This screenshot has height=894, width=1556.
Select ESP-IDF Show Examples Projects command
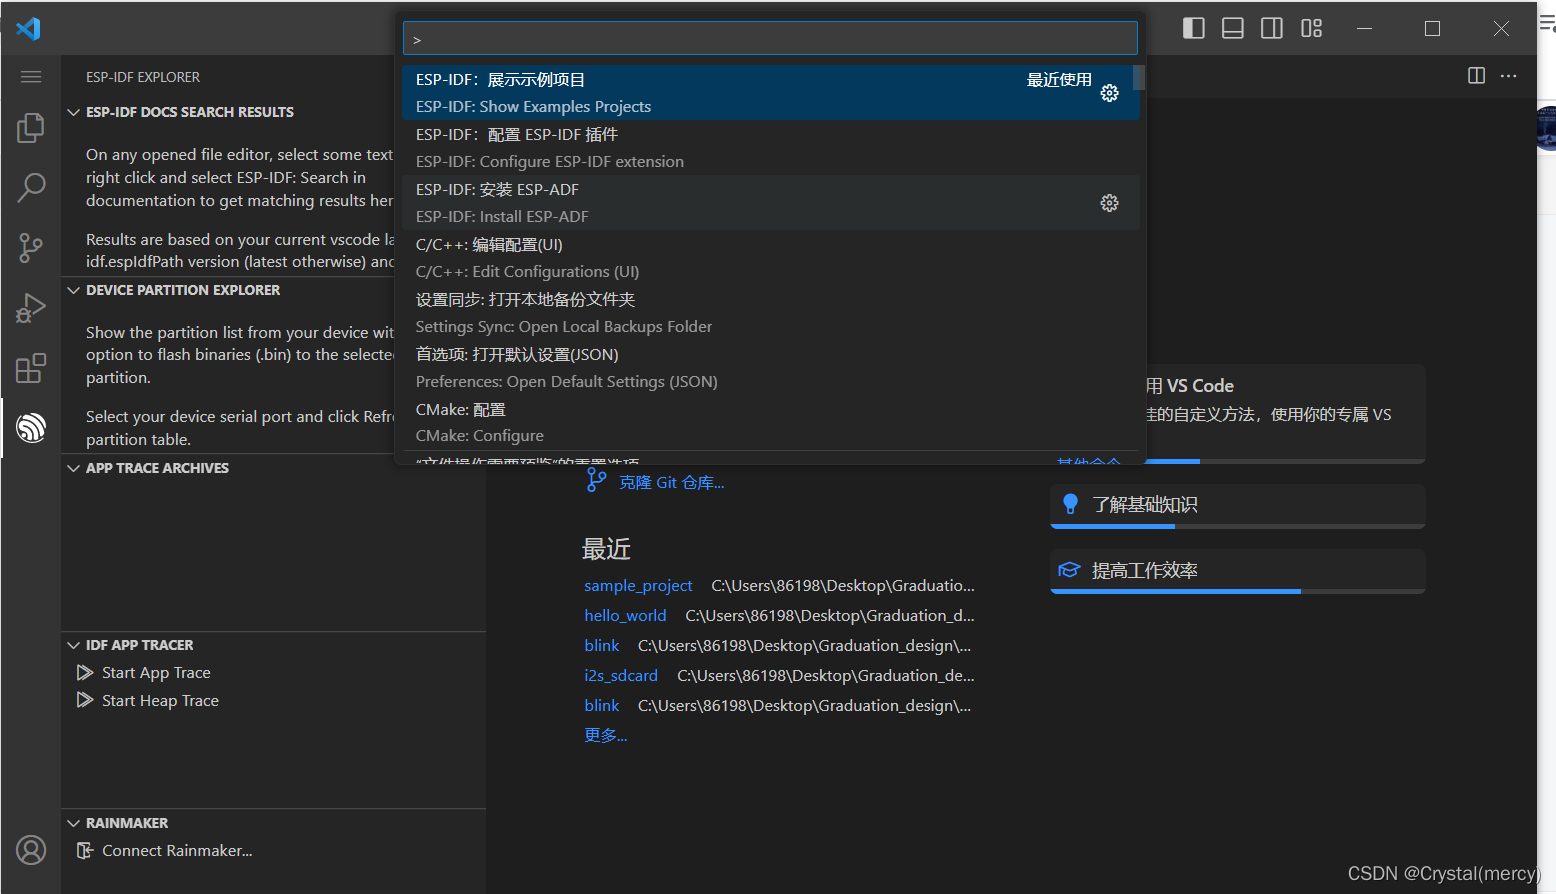tap(770, 93)
